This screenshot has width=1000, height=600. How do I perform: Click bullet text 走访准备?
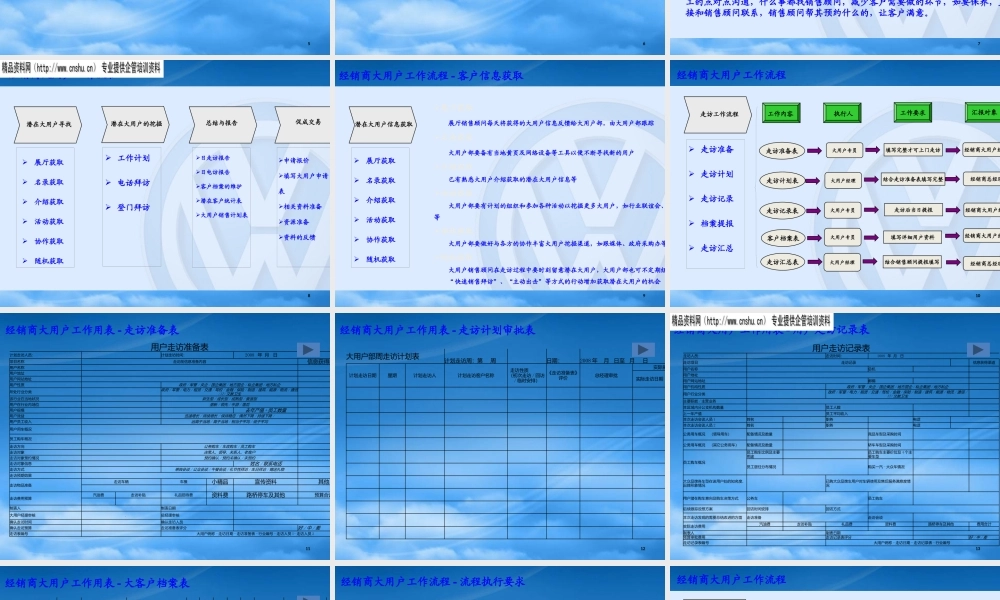717,149
